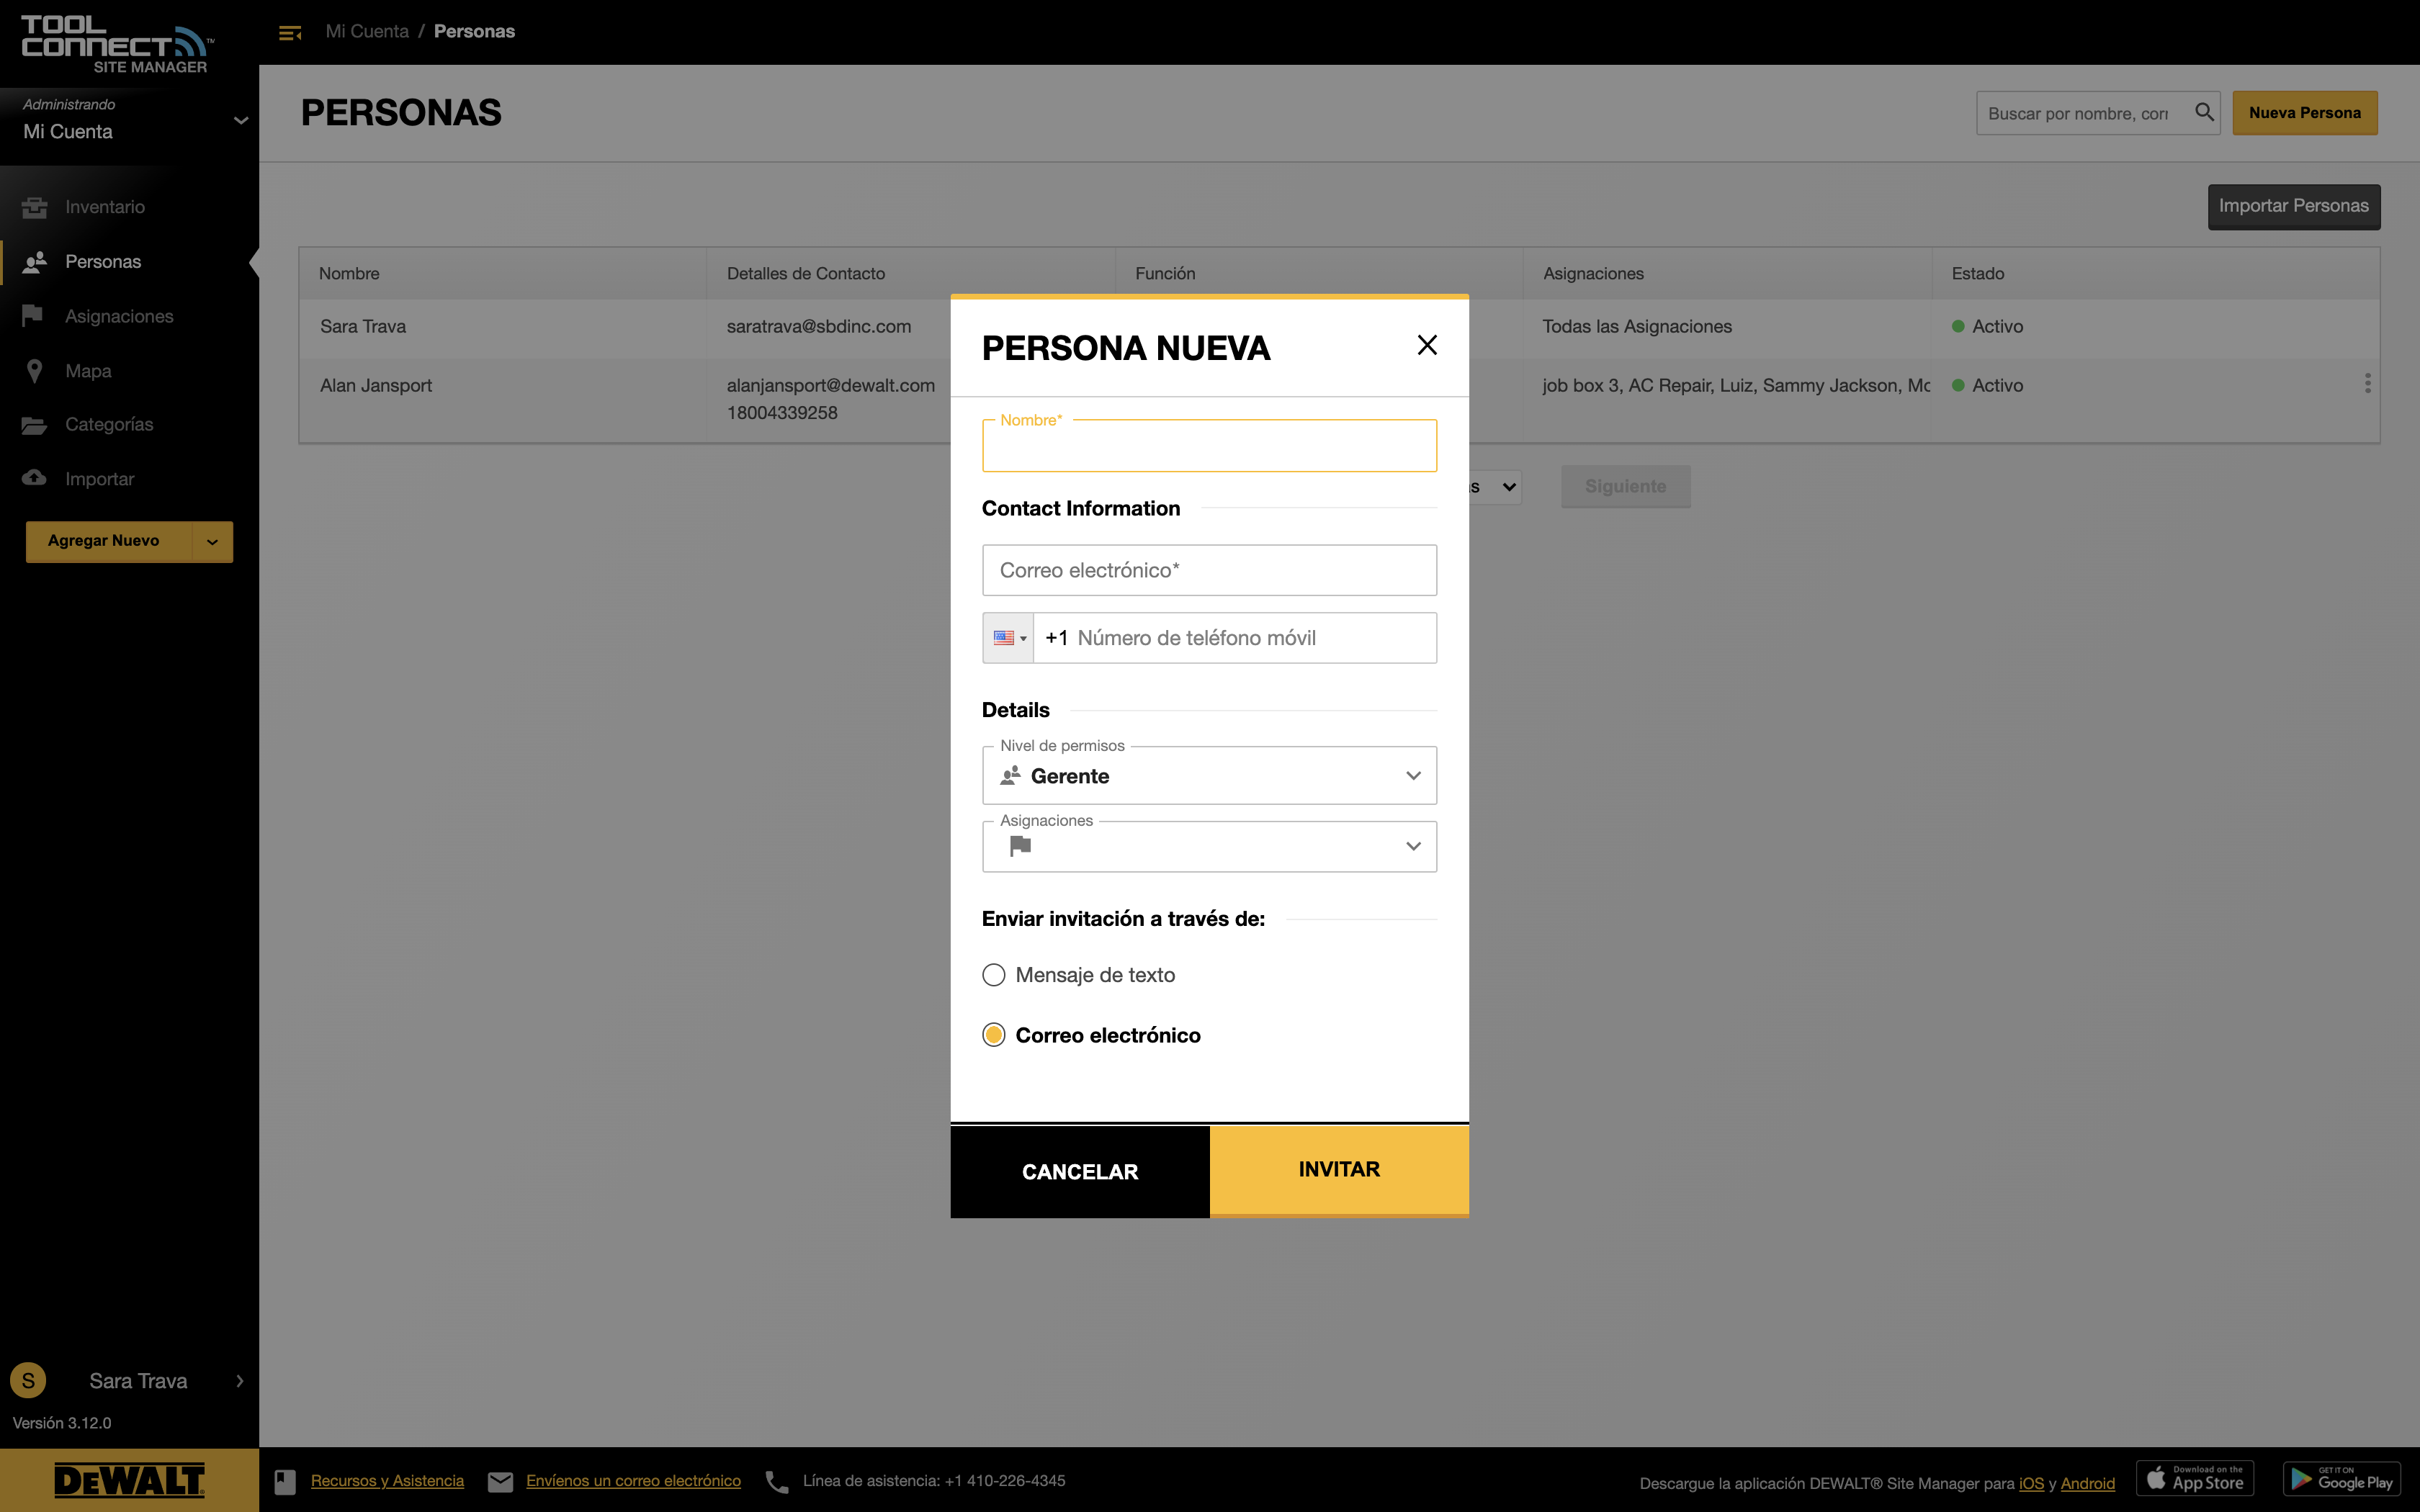Viewport: 2420px width, 1512px height.
Task: Expand the Mi Cuenta account switcher
Action: point(240,120)
